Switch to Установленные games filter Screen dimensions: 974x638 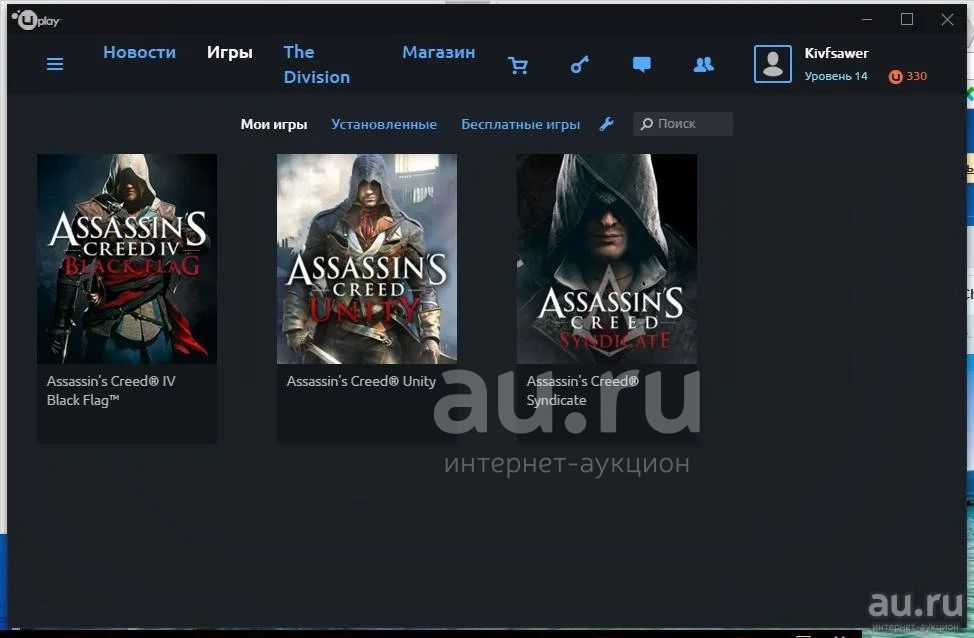tap(384, 124)
